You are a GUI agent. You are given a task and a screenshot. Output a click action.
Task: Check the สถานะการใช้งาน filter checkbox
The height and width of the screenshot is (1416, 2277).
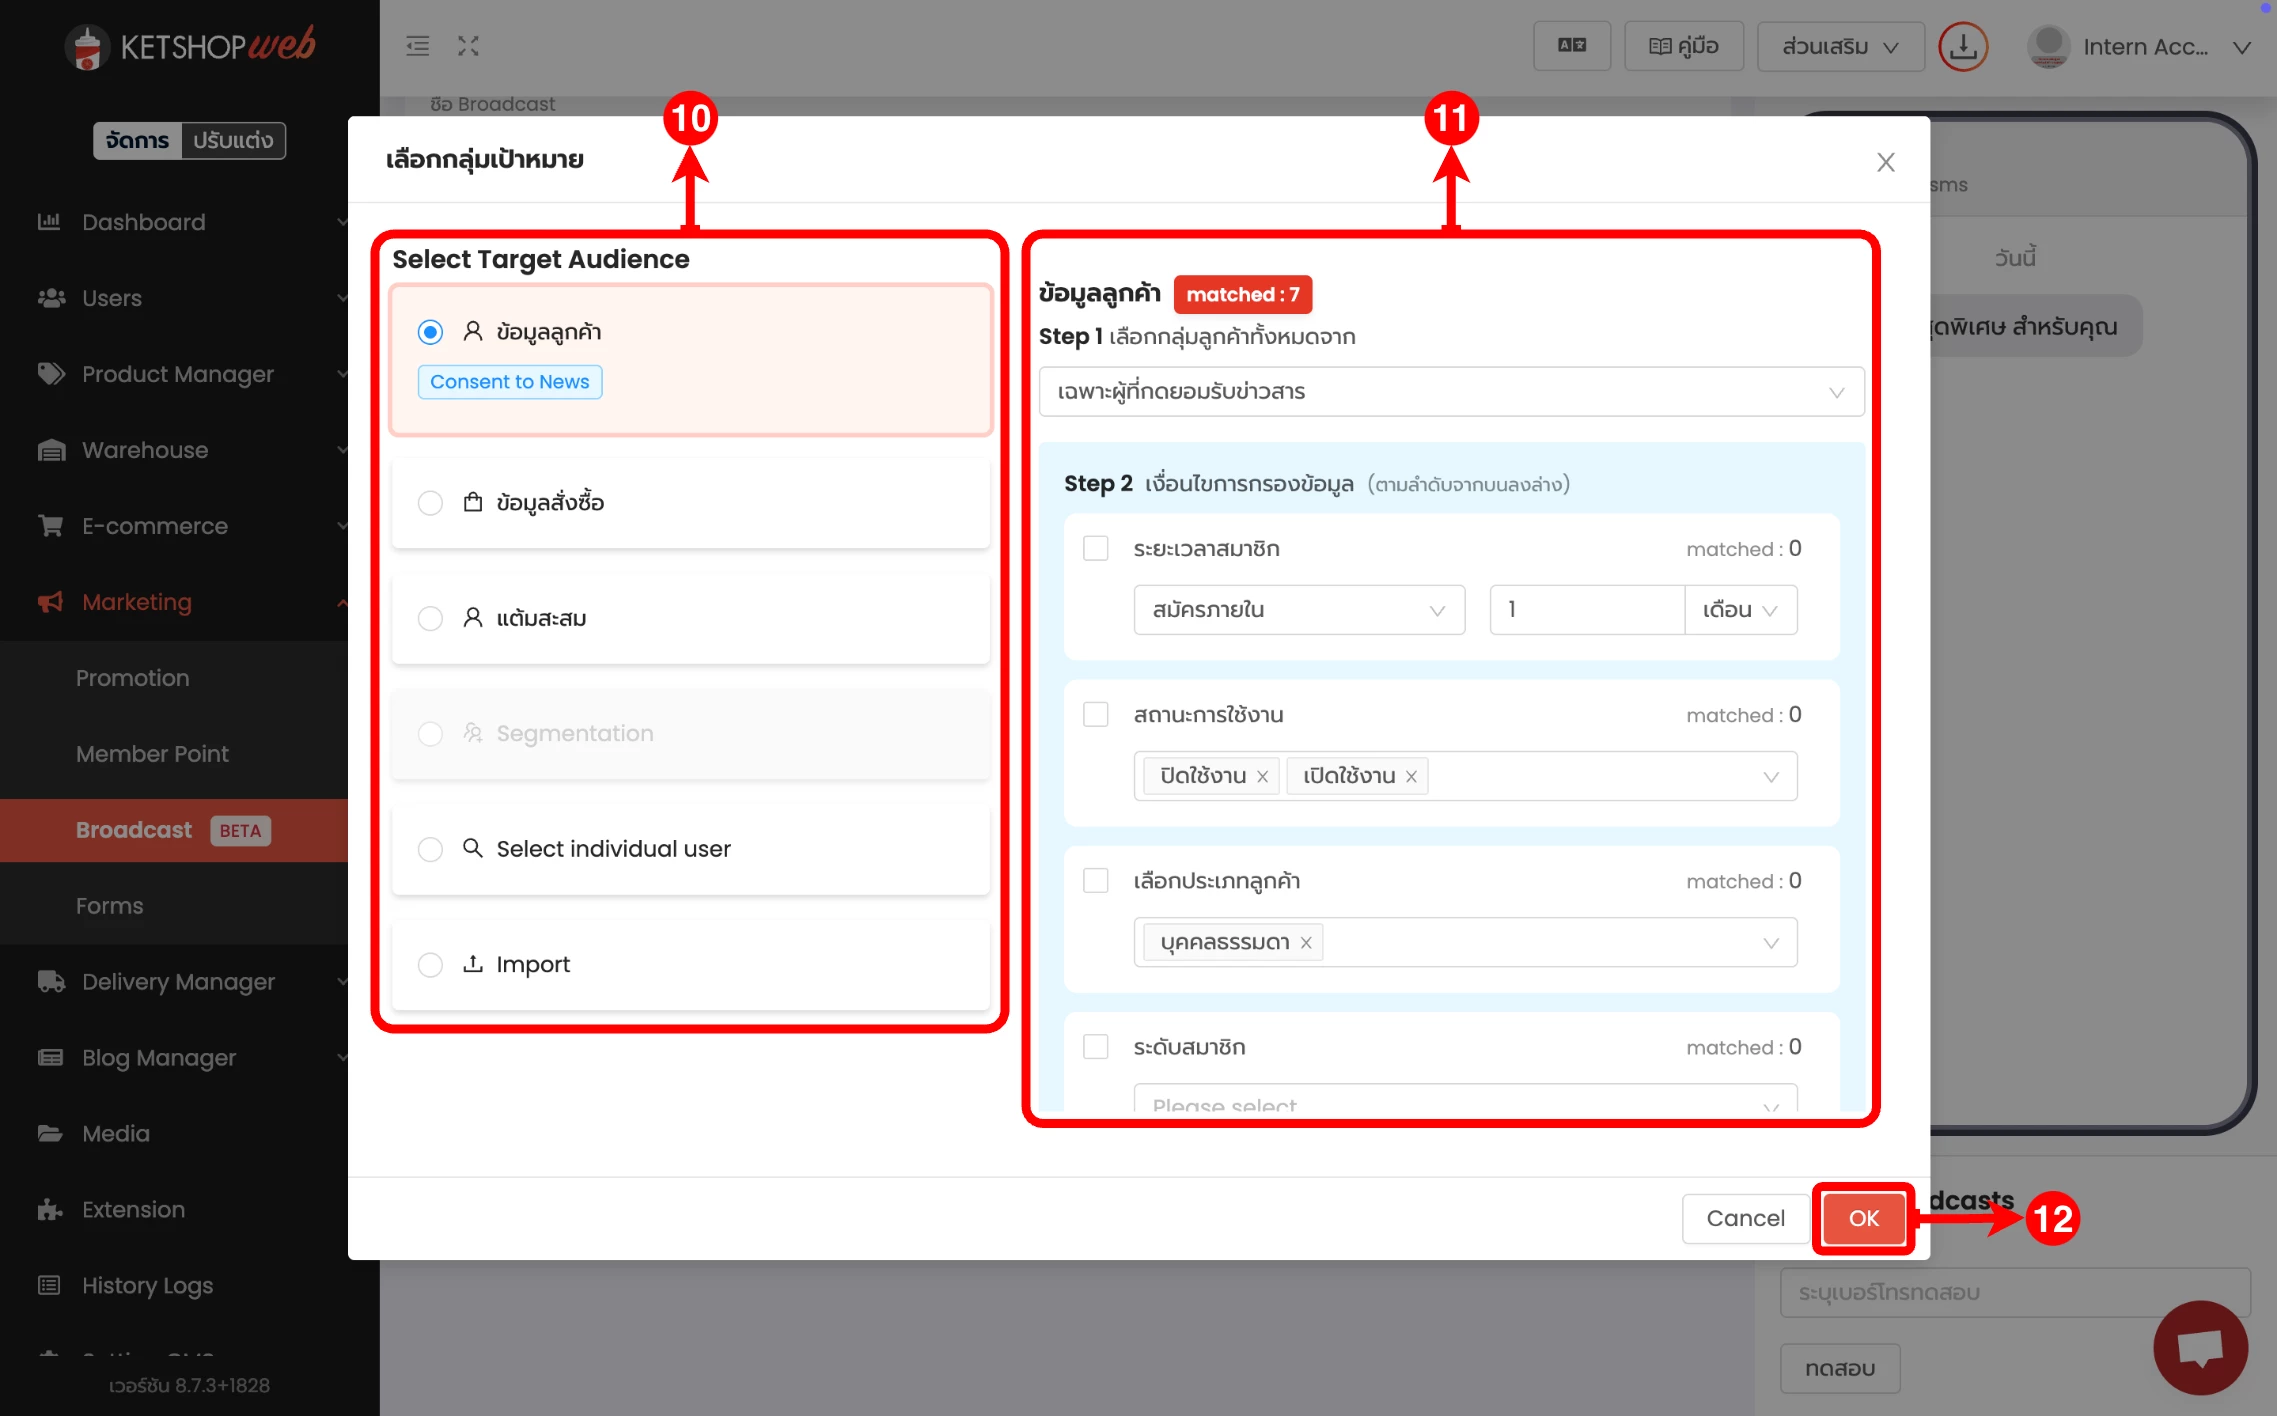[x=1096, y=715]
